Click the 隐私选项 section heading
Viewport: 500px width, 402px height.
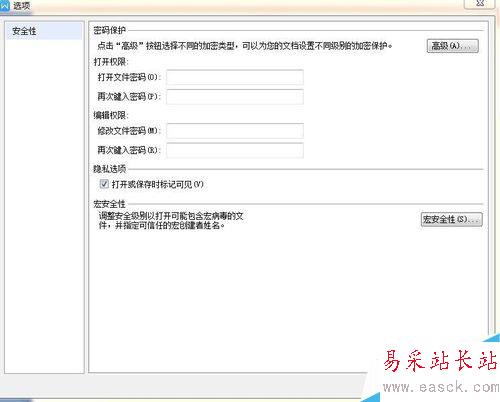110,169
